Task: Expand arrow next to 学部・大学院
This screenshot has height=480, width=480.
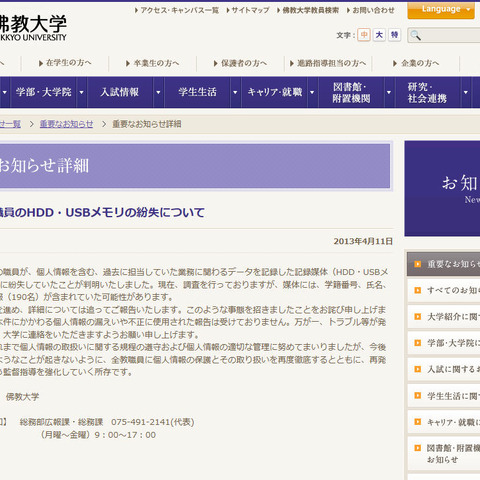Action: pos(81,92)
